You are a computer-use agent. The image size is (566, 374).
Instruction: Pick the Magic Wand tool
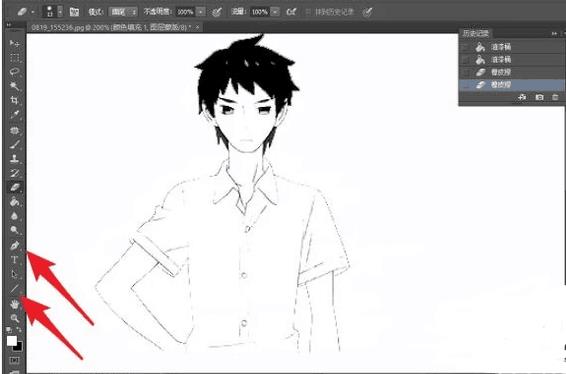coord(14,86)
